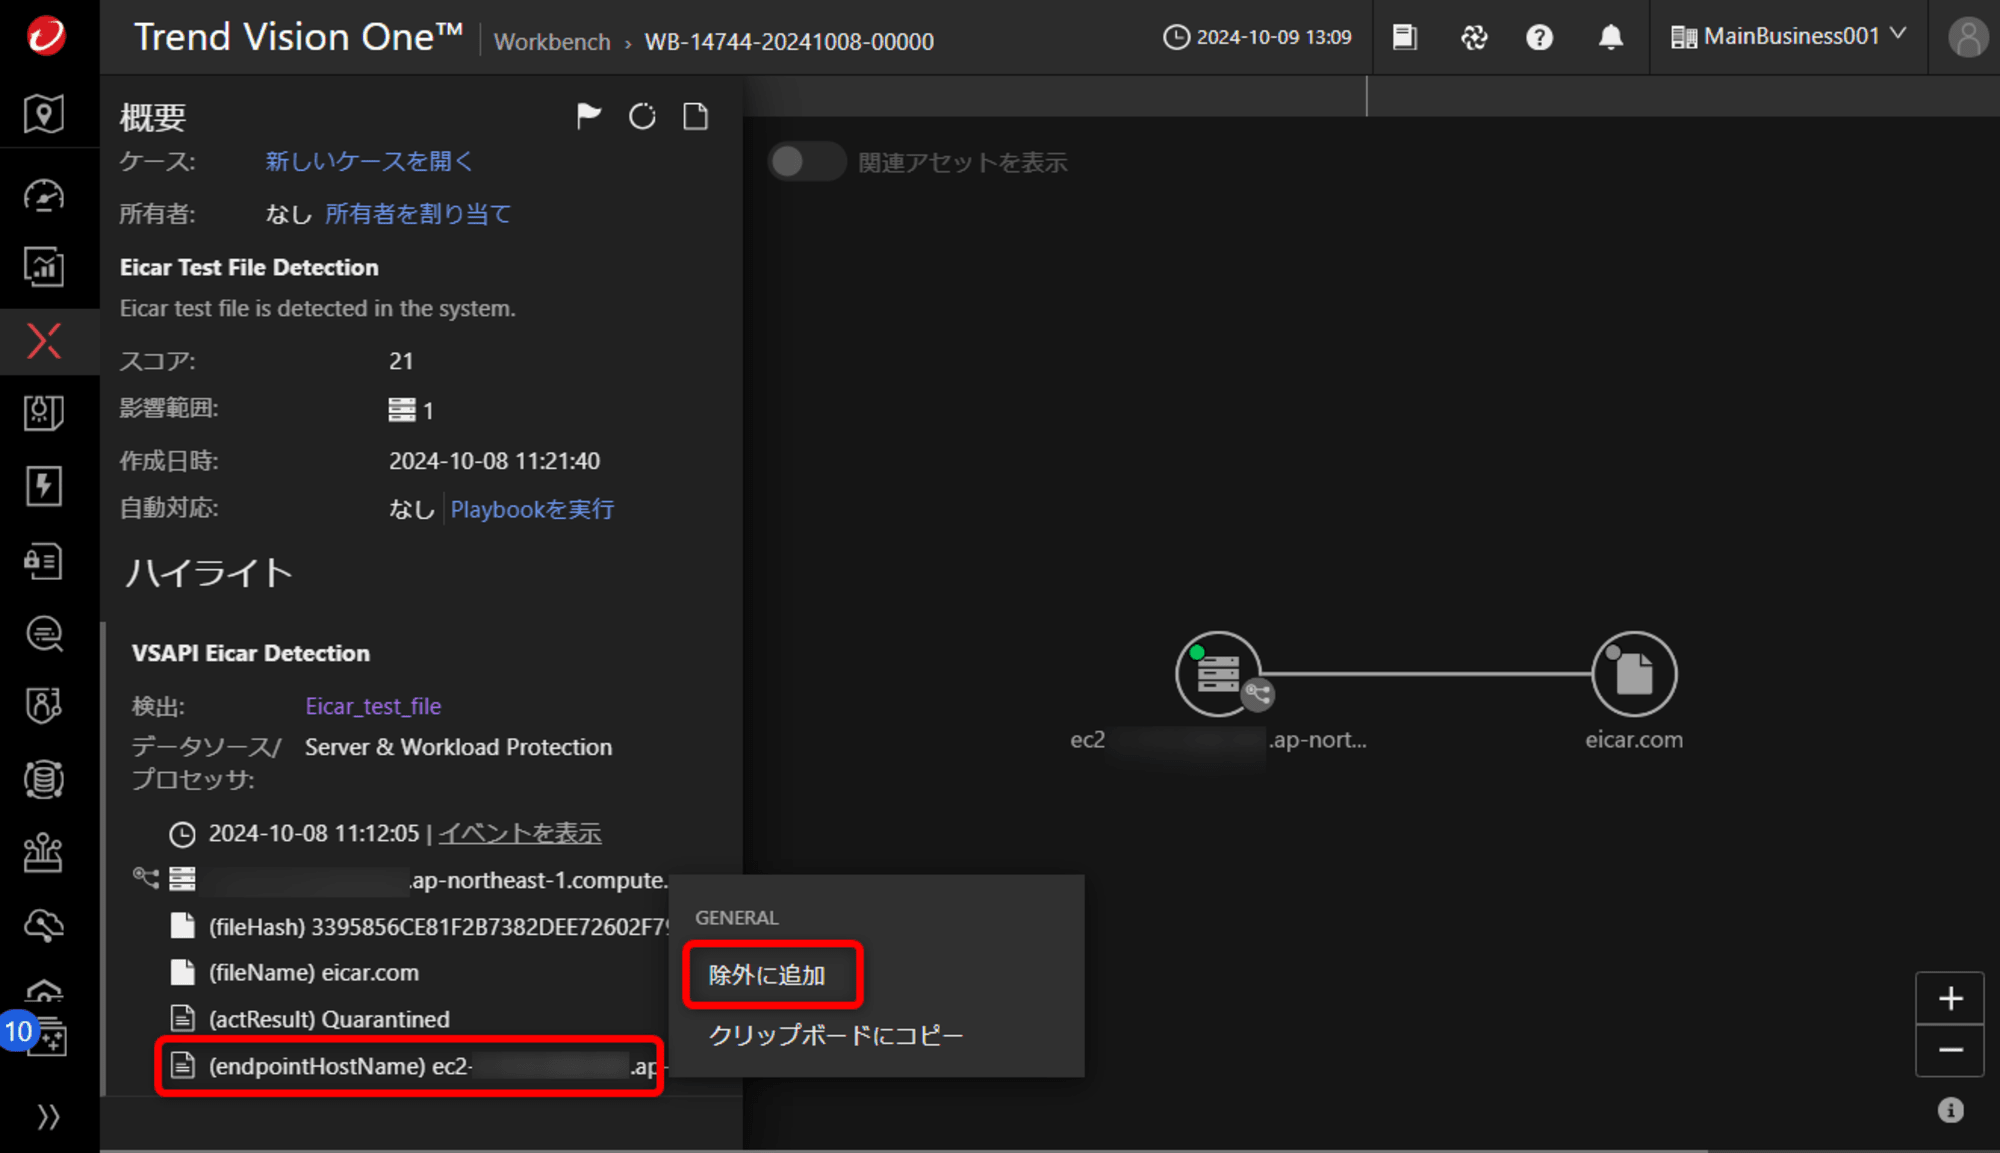Zoom out the graph with minus button
The height and width of the screenshot is (1153, 2000).
1950,1050
